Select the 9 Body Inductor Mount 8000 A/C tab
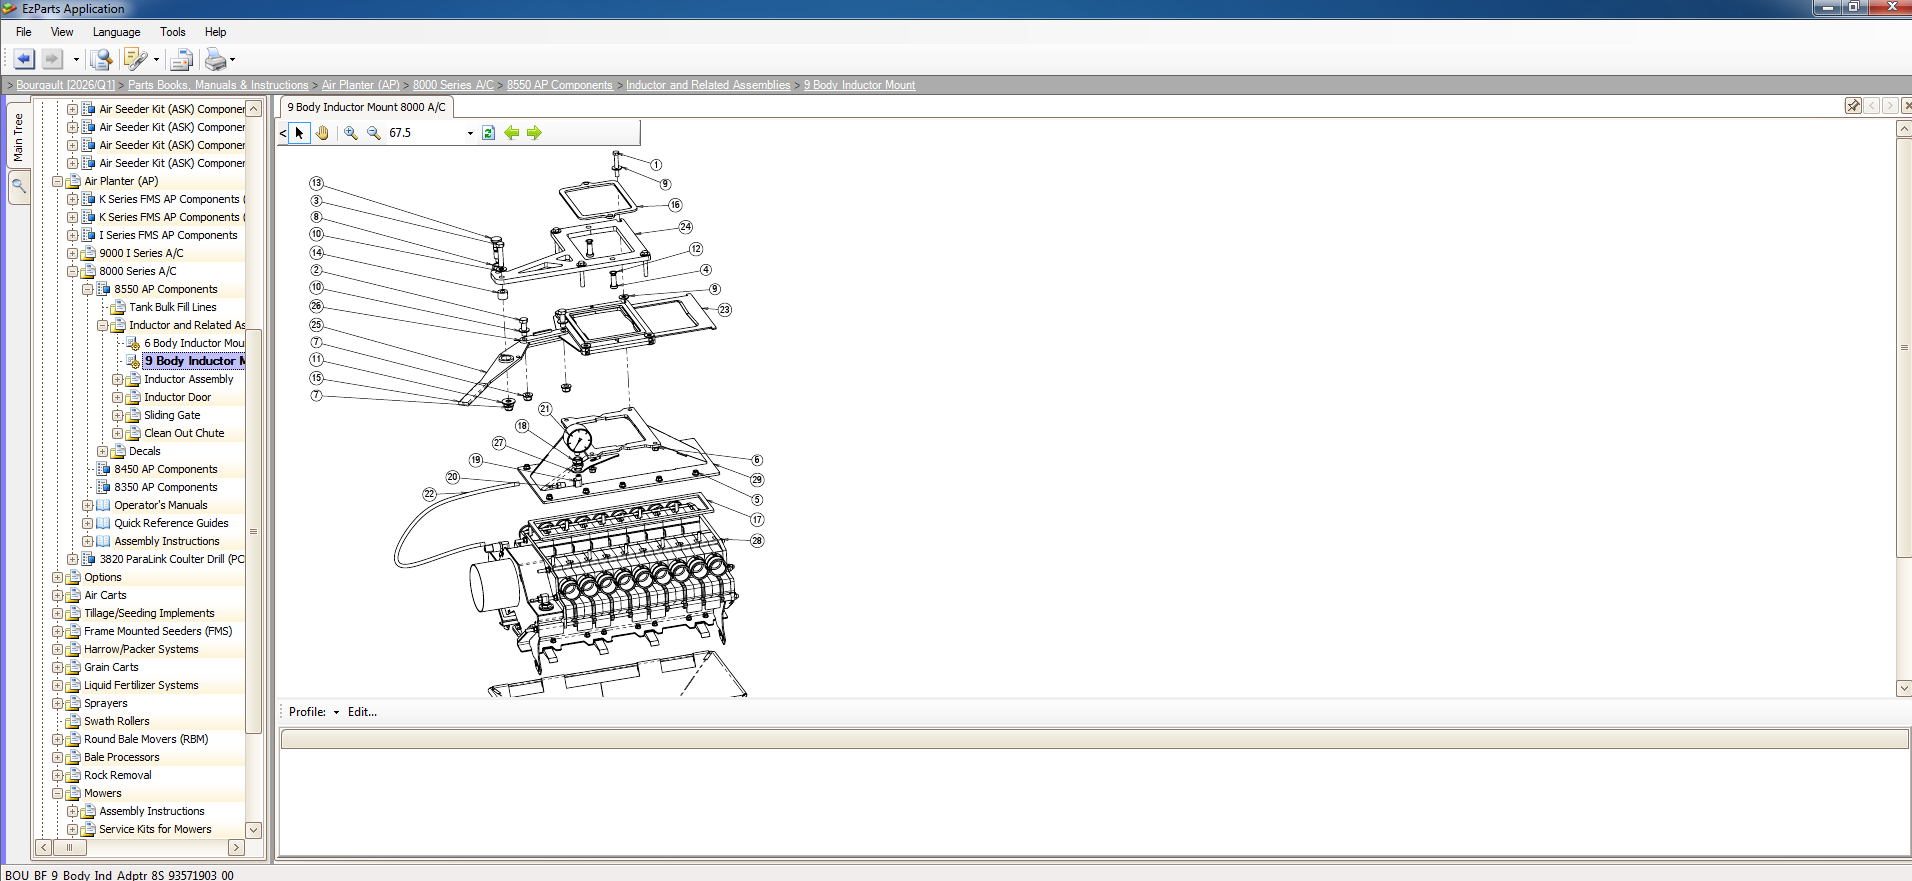1912x881 pixels. (366, 107)
